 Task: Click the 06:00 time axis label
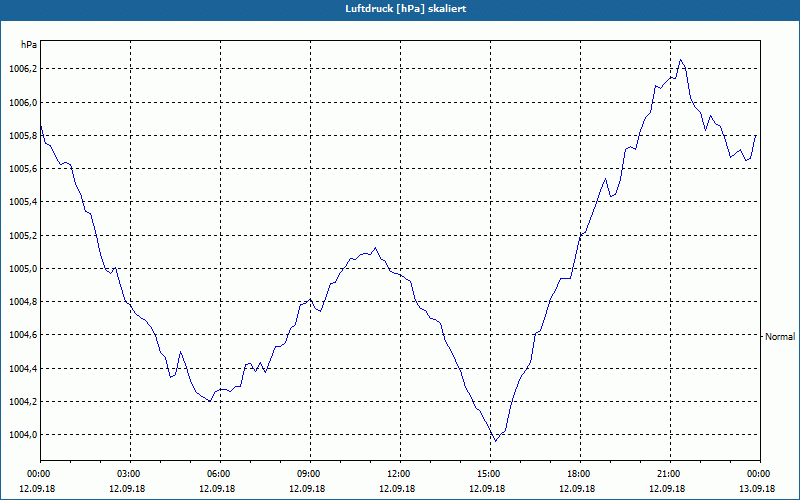pos(220,474)
